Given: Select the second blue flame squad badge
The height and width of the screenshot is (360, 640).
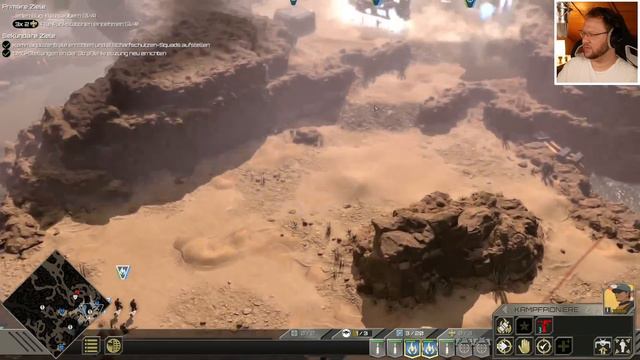Looking at the screenshot, I should pos(430,349).
